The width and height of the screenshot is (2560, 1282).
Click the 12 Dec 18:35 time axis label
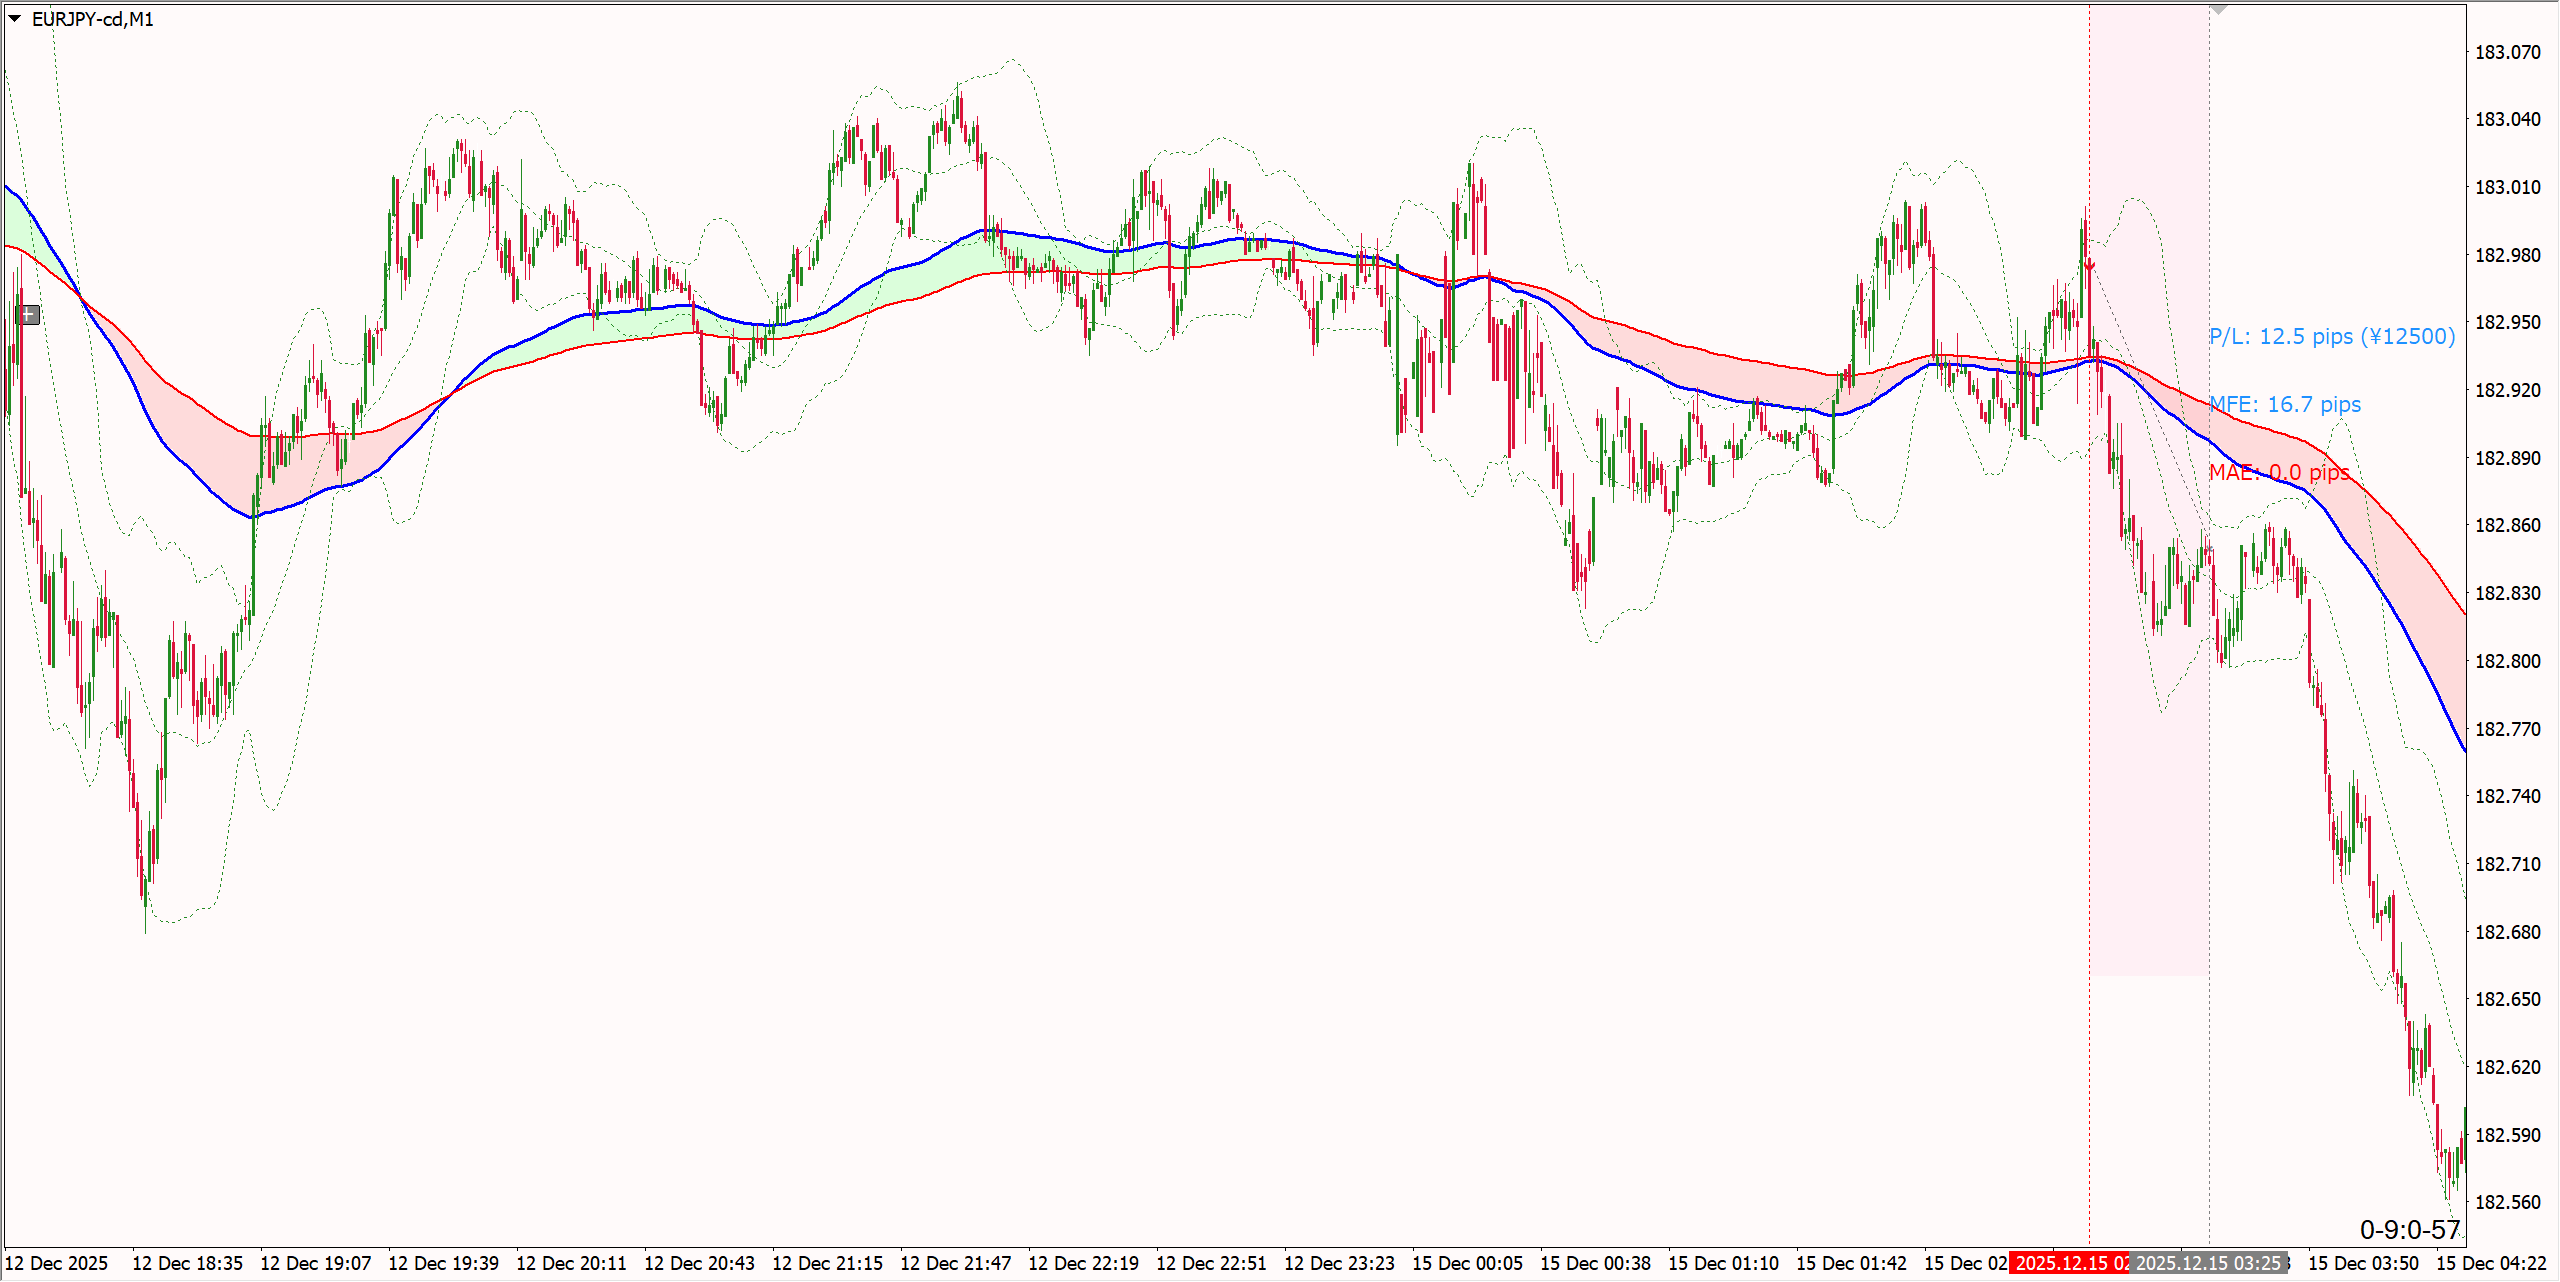tap(187, 1263)
